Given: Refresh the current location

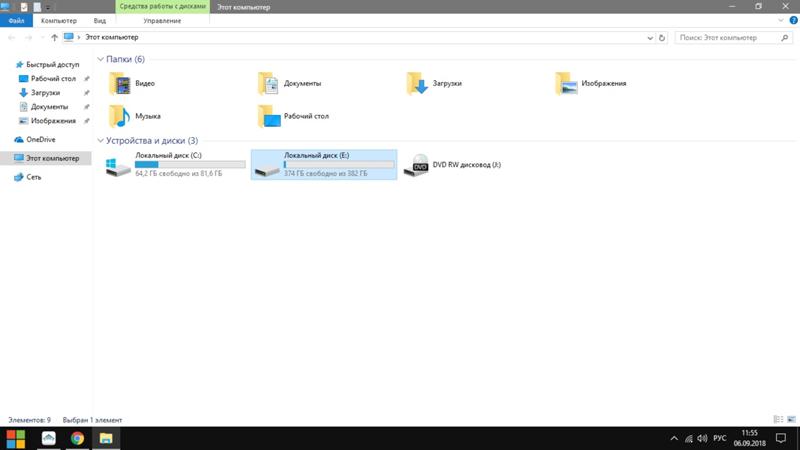Looking at the screenshot, I should (x=662, y=38).
